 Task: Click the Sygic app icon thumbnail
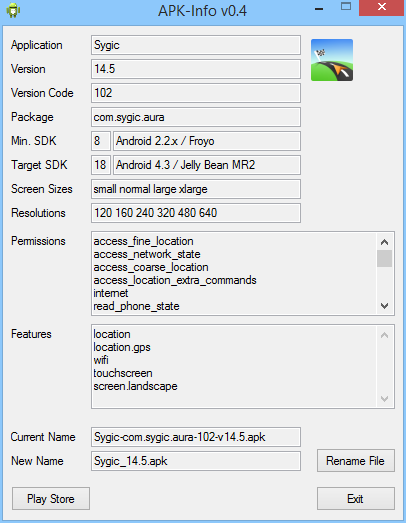(x=332, y=60)
